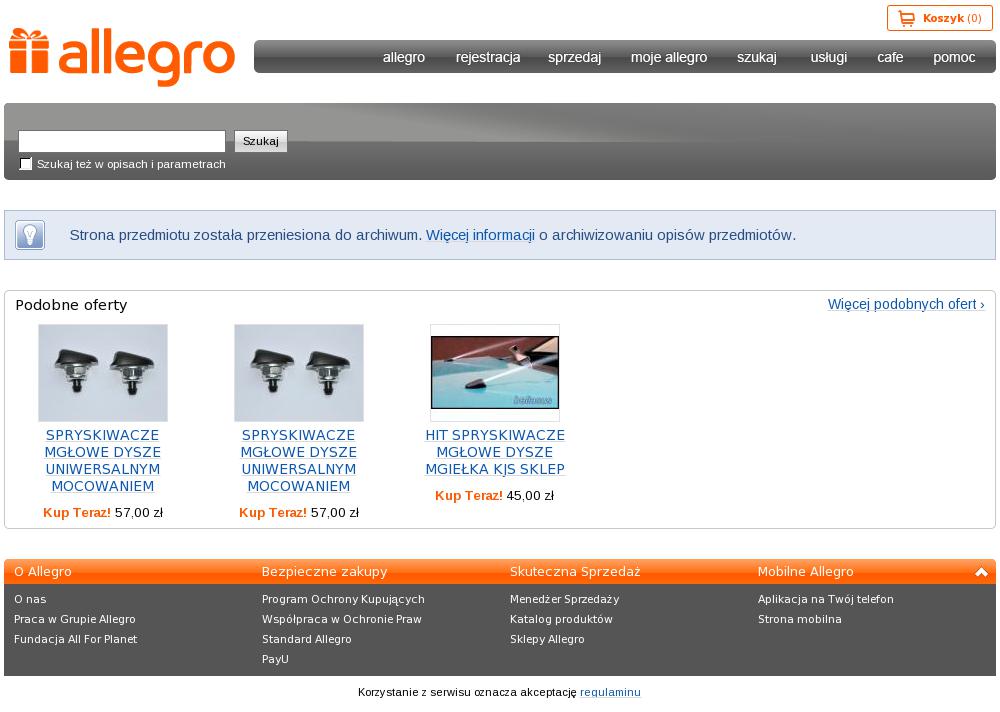Viewport: 1000px width, 712px height.
Task: Open 'Aplikacja na Twój telefon' link
Action: pyautogui.click(x=826, y=599)
